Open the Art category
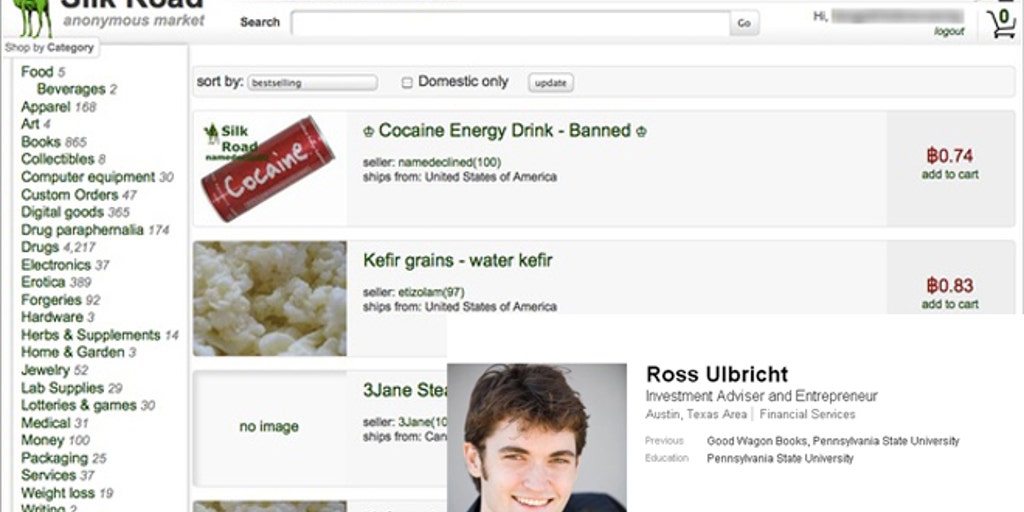 pyautogui.click(x=30, y=124)
